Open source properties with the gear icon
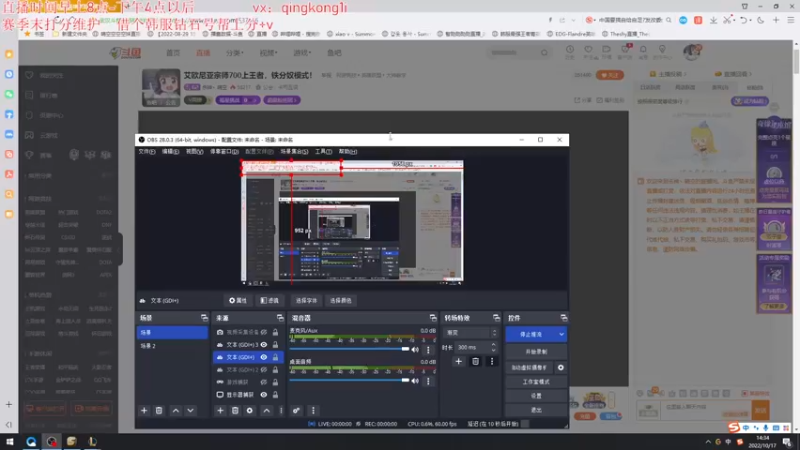 [249, 411]
